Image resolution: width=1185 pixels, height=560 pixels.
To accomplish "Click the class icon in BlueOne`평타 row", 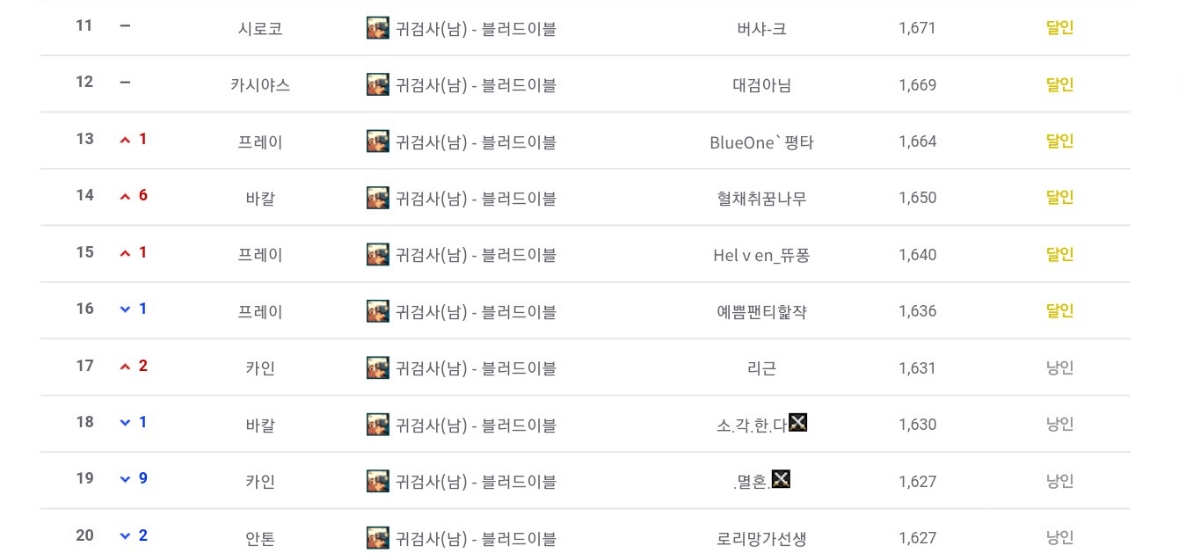I will (x=378, y=141).
